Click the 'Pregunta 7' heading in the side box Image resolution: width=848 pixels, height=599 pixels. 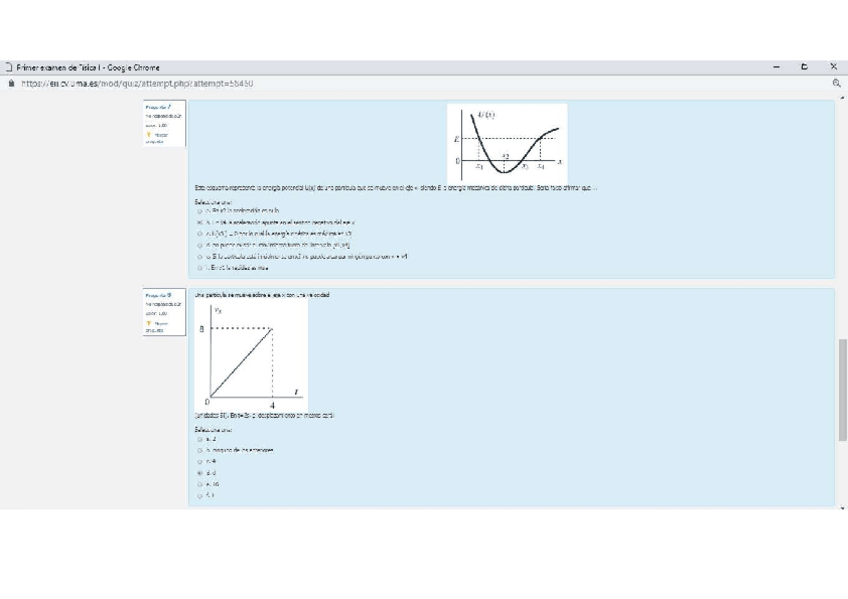click(158, 108)
